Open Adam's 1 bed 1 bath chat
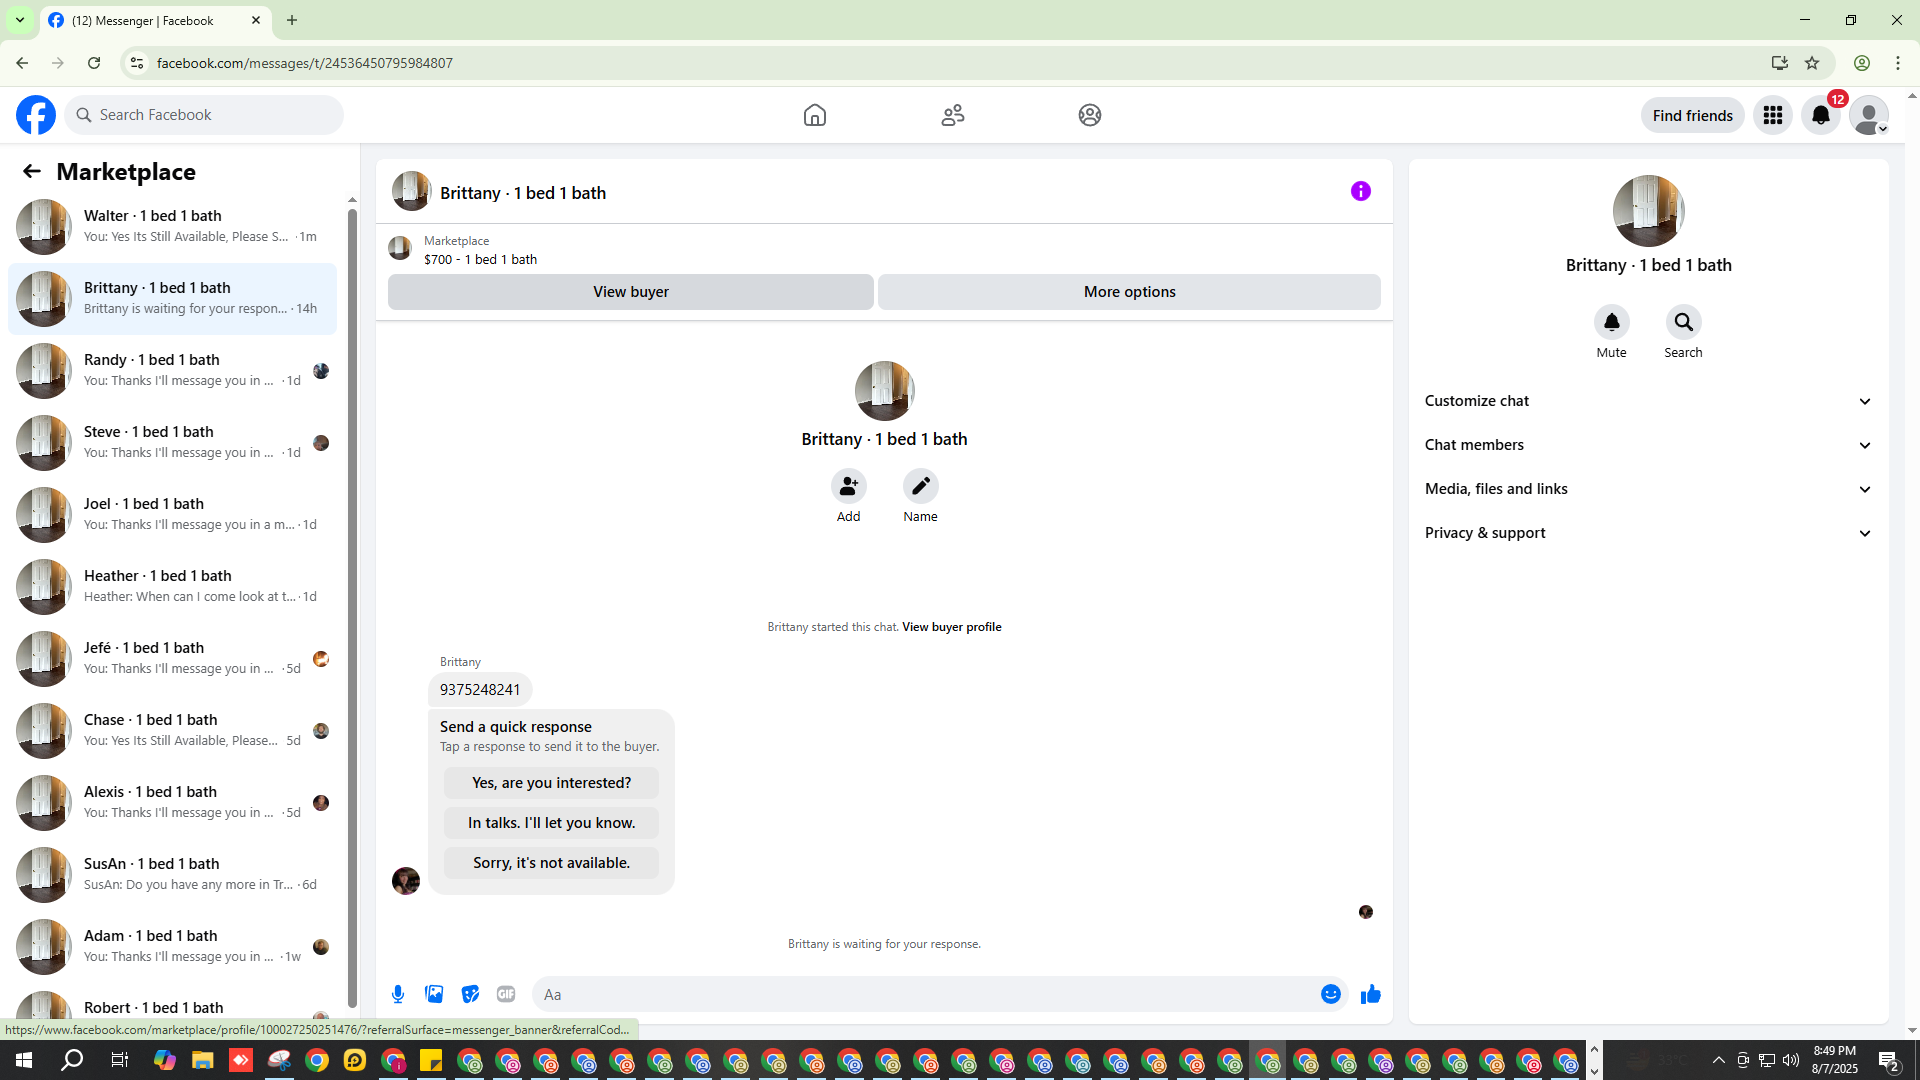1920x1080 pixels. (x=173, y=947)
